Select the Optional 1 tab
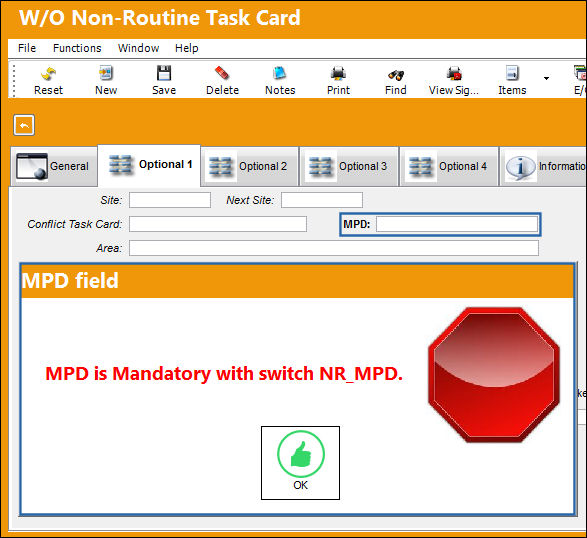The image size is (587, 538). (149, 165)
